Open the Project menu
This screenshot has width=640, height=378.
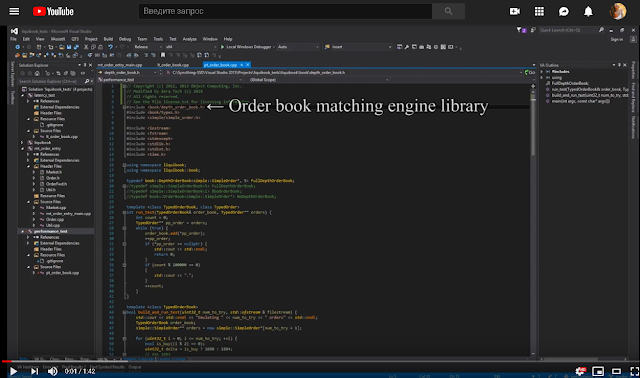tap(91, 39)
